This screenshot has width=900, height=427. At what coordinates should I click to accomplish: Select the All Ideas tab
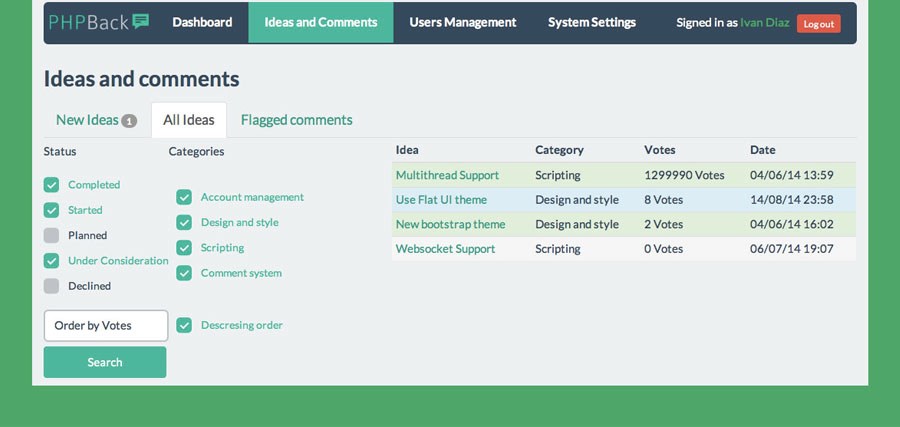coord(189,120)
